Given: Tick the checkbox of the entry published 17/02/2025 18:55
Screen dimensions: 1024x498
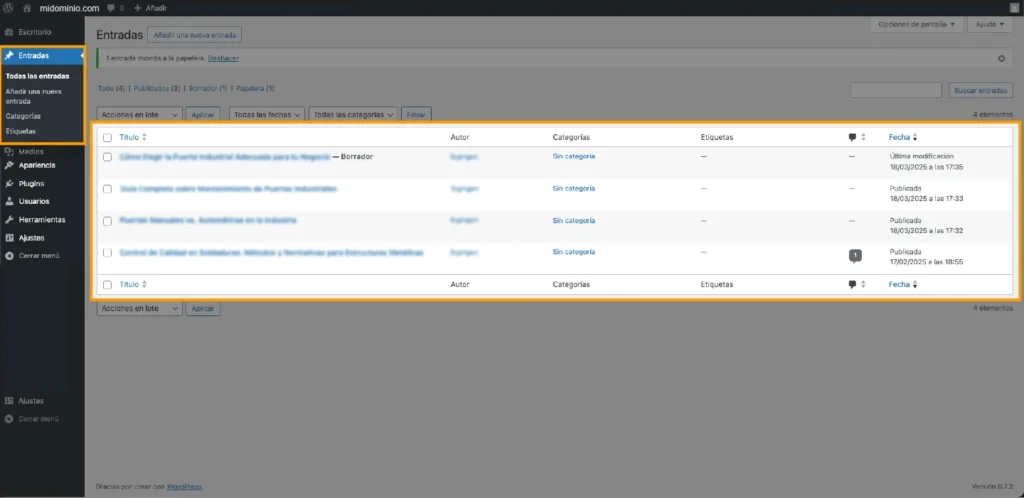Looking at the screenshot, I should point(108,253).
